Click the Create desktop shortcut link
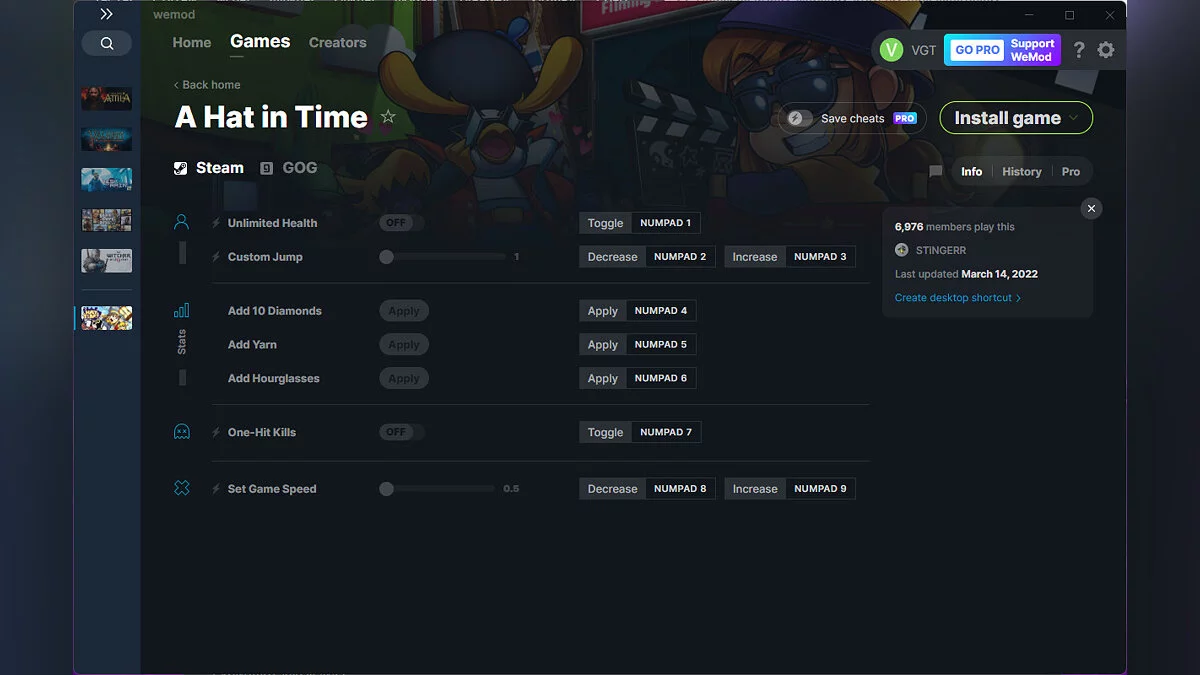The height and width of the screenshot is (675, 1200). coord(953,297)
